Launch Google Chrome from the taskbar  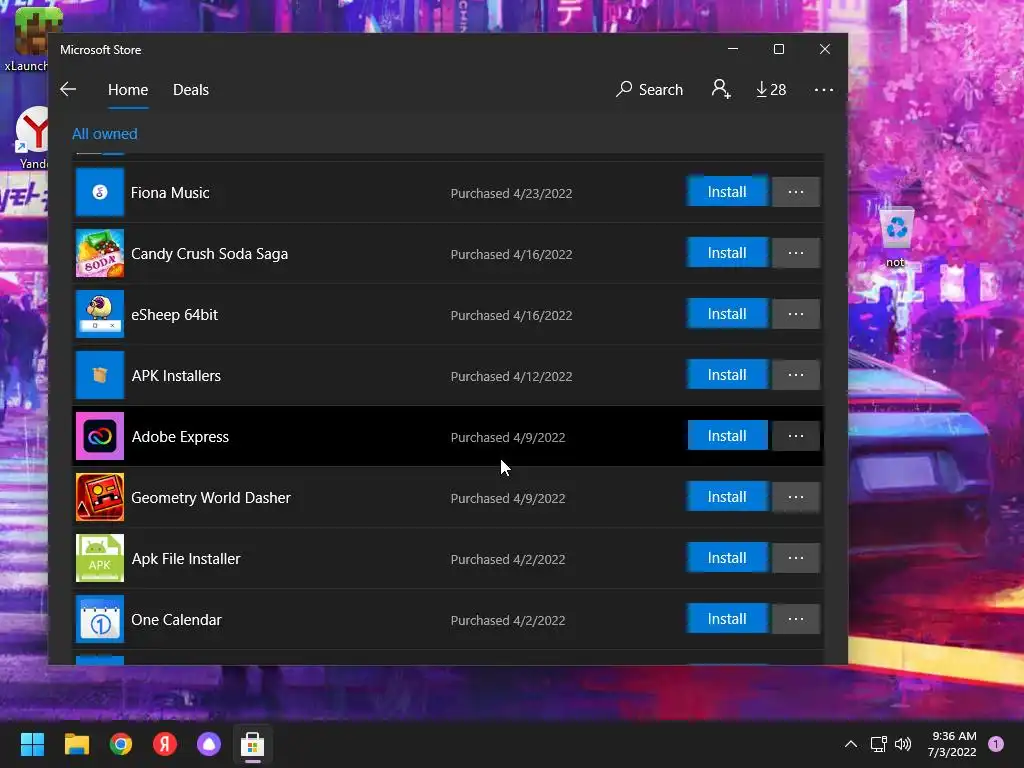point(121,744)
